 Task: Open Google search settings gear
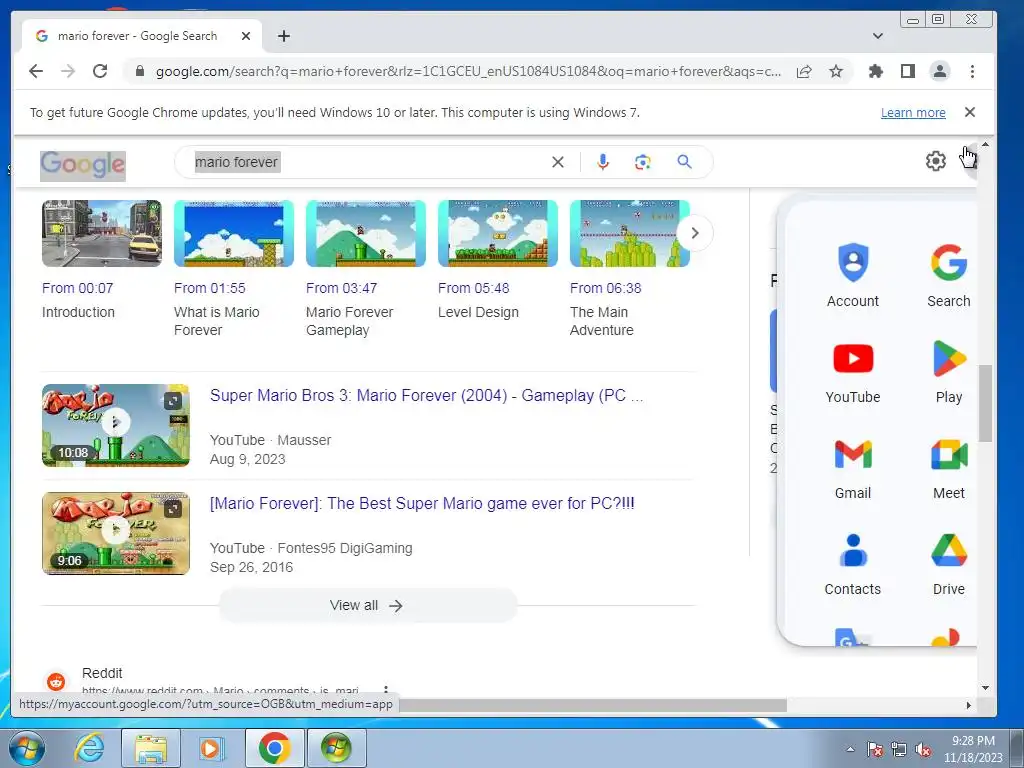(936, 161)
